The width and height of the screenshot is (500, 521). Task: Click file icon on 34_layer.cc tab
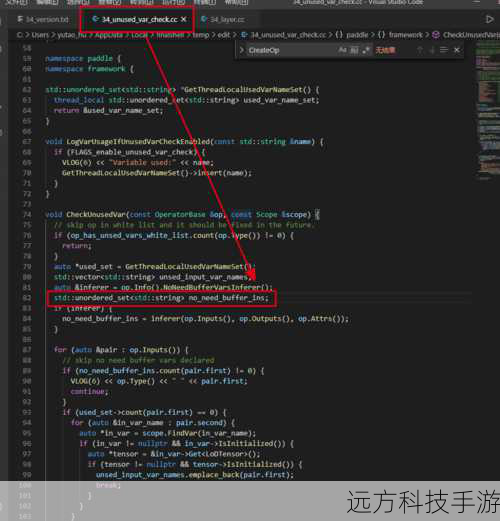pyautogui.click(x=204, y=19)
